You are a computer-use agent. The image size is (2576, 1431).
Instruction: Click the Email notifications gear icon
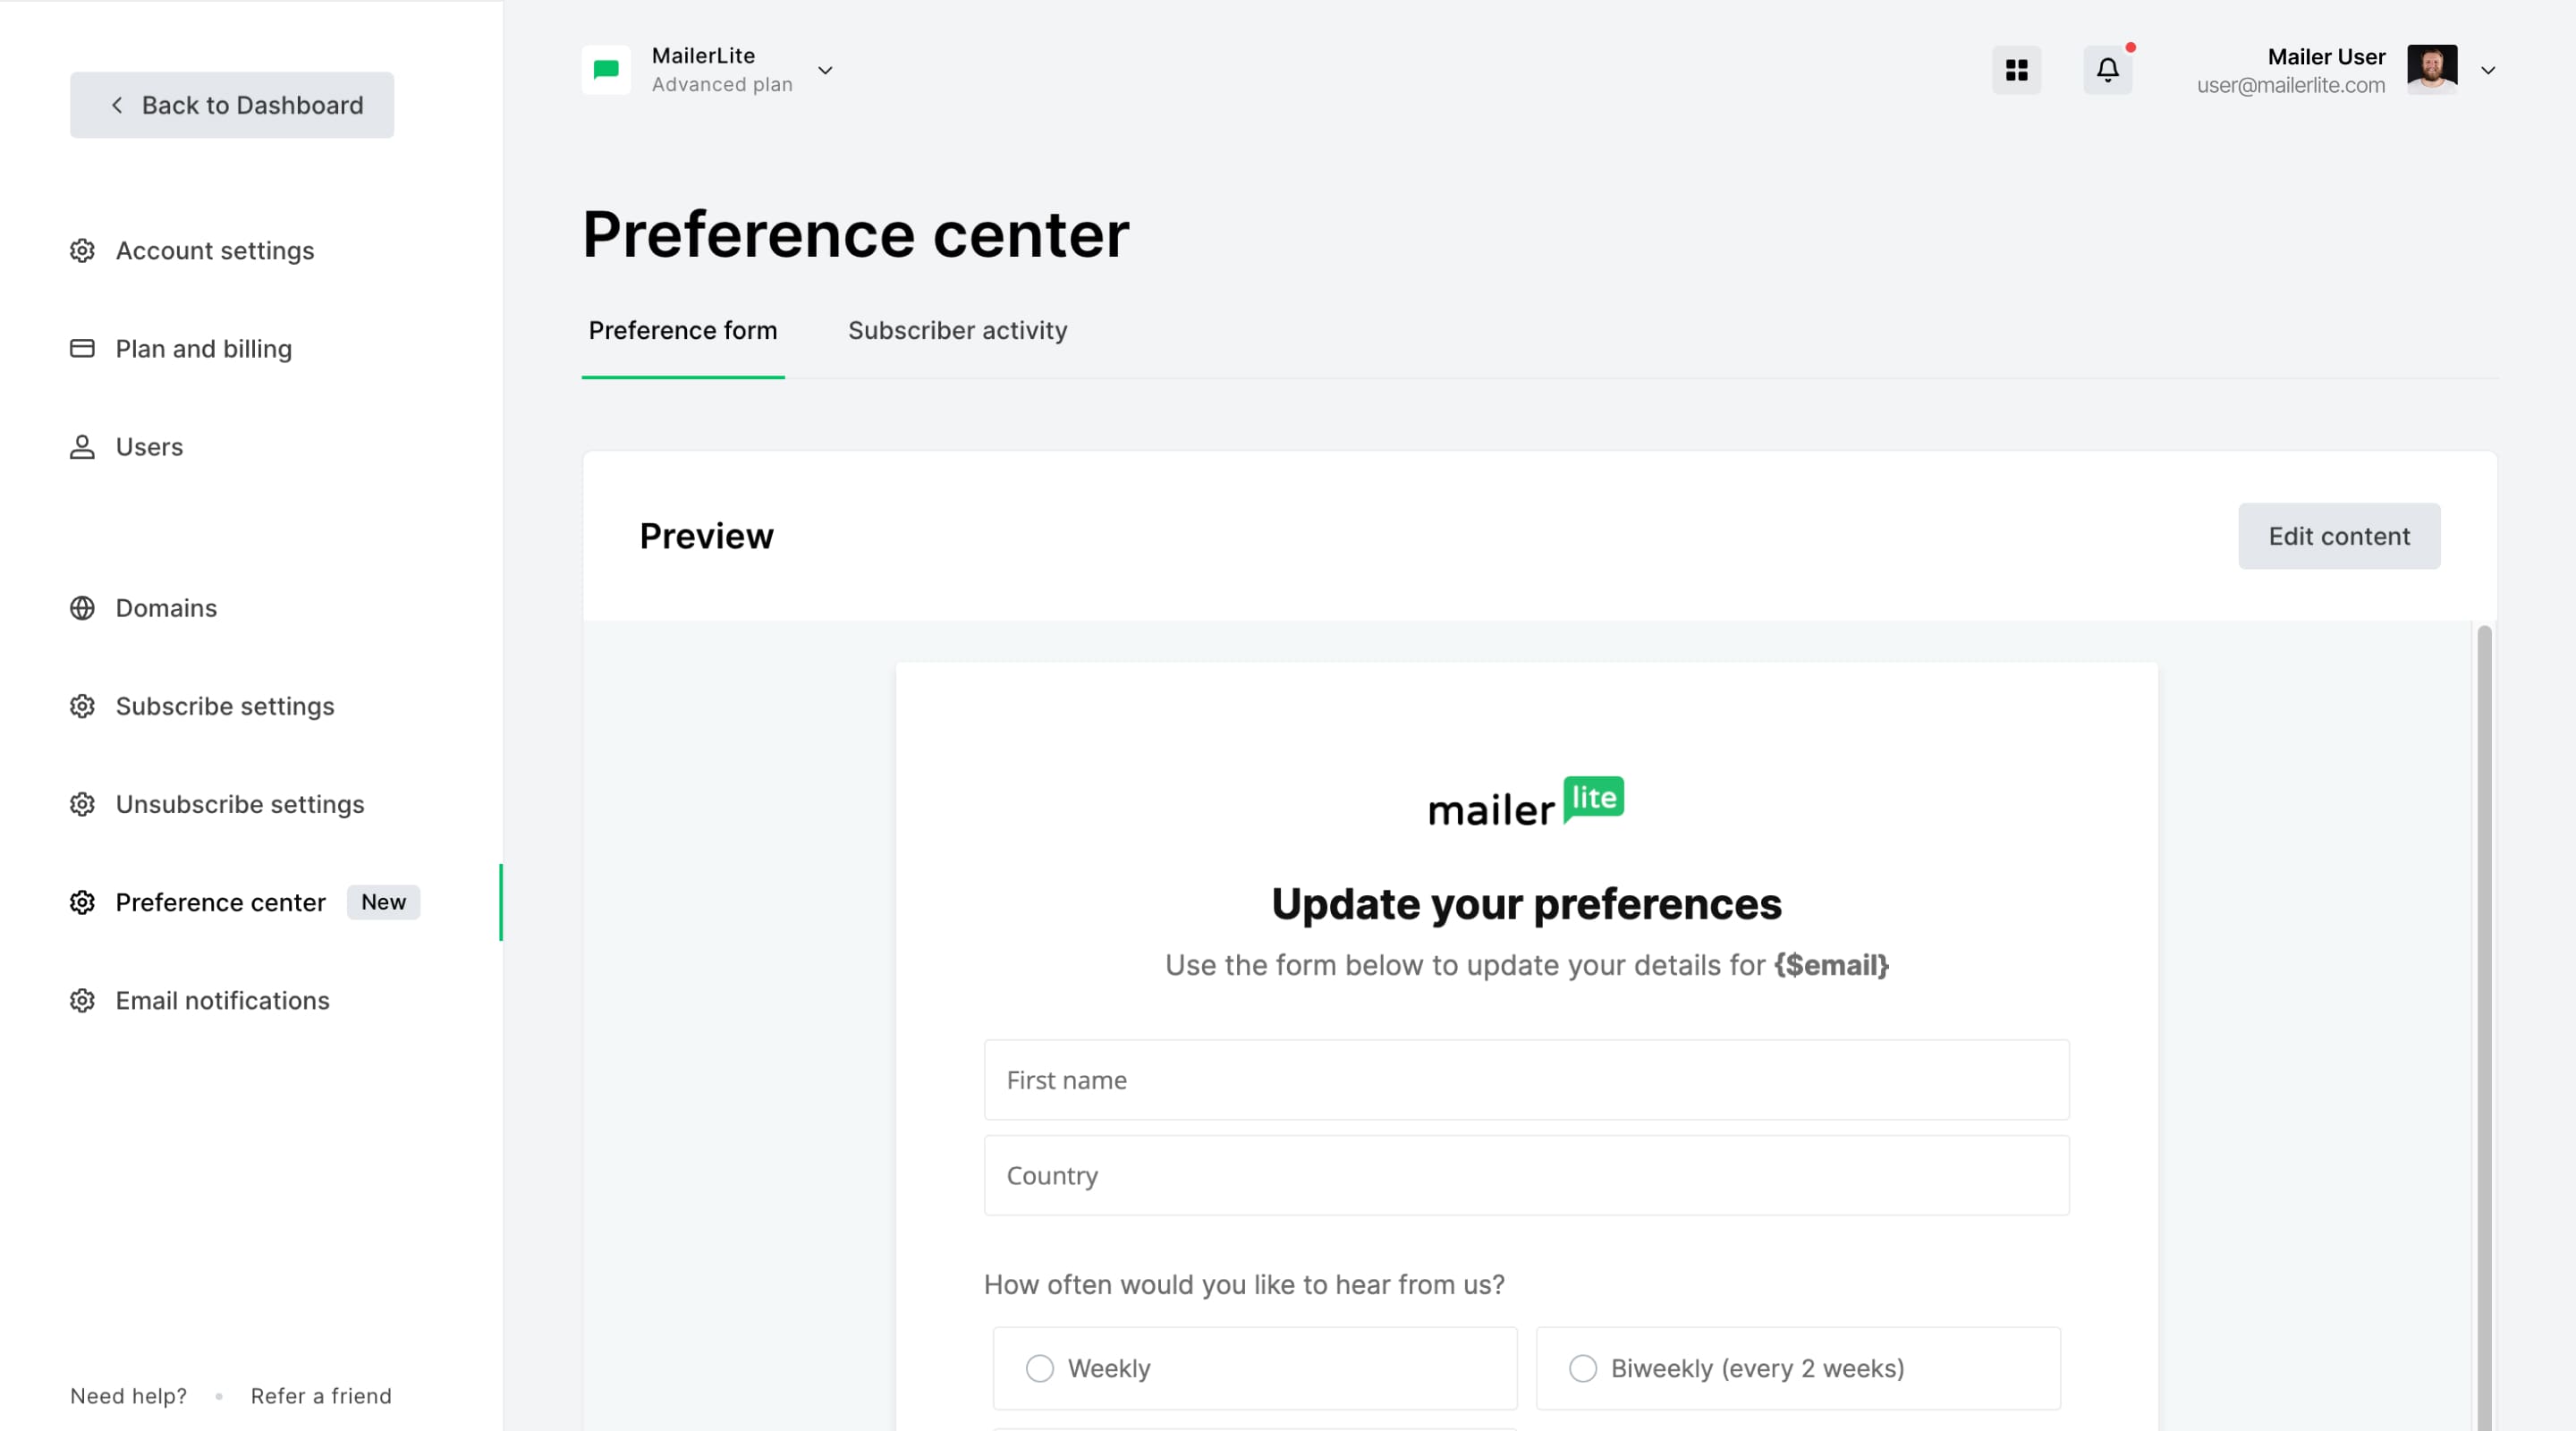(x=83, y=1000)
